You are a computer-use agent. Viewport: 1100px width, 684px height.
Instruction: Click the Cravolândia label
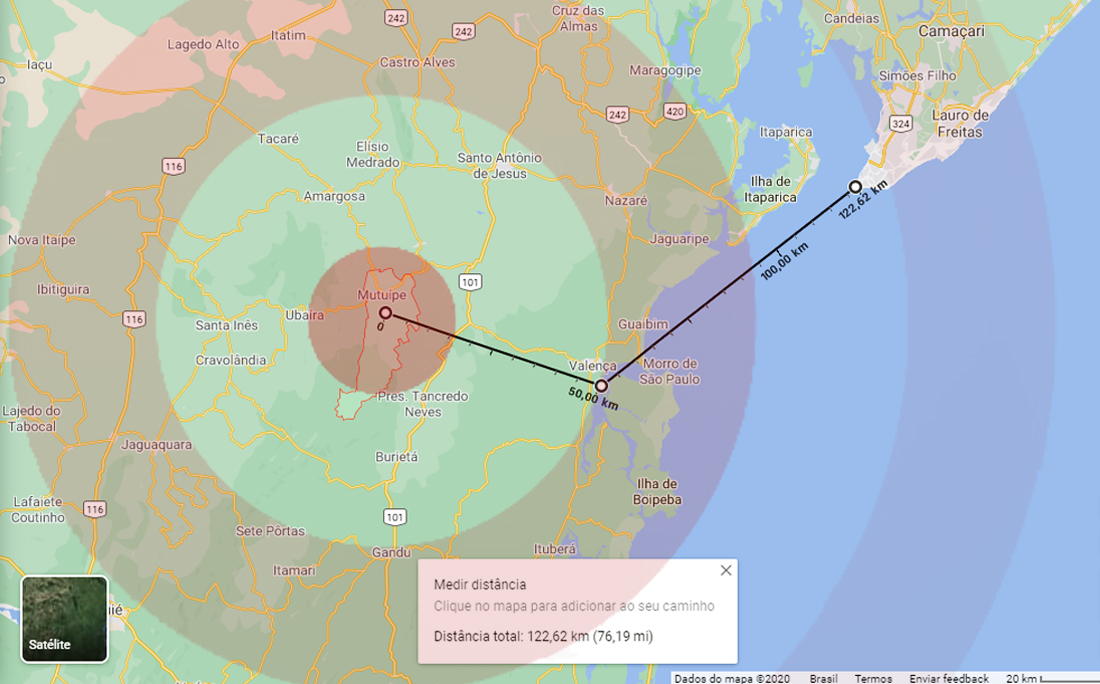(231, 361)
